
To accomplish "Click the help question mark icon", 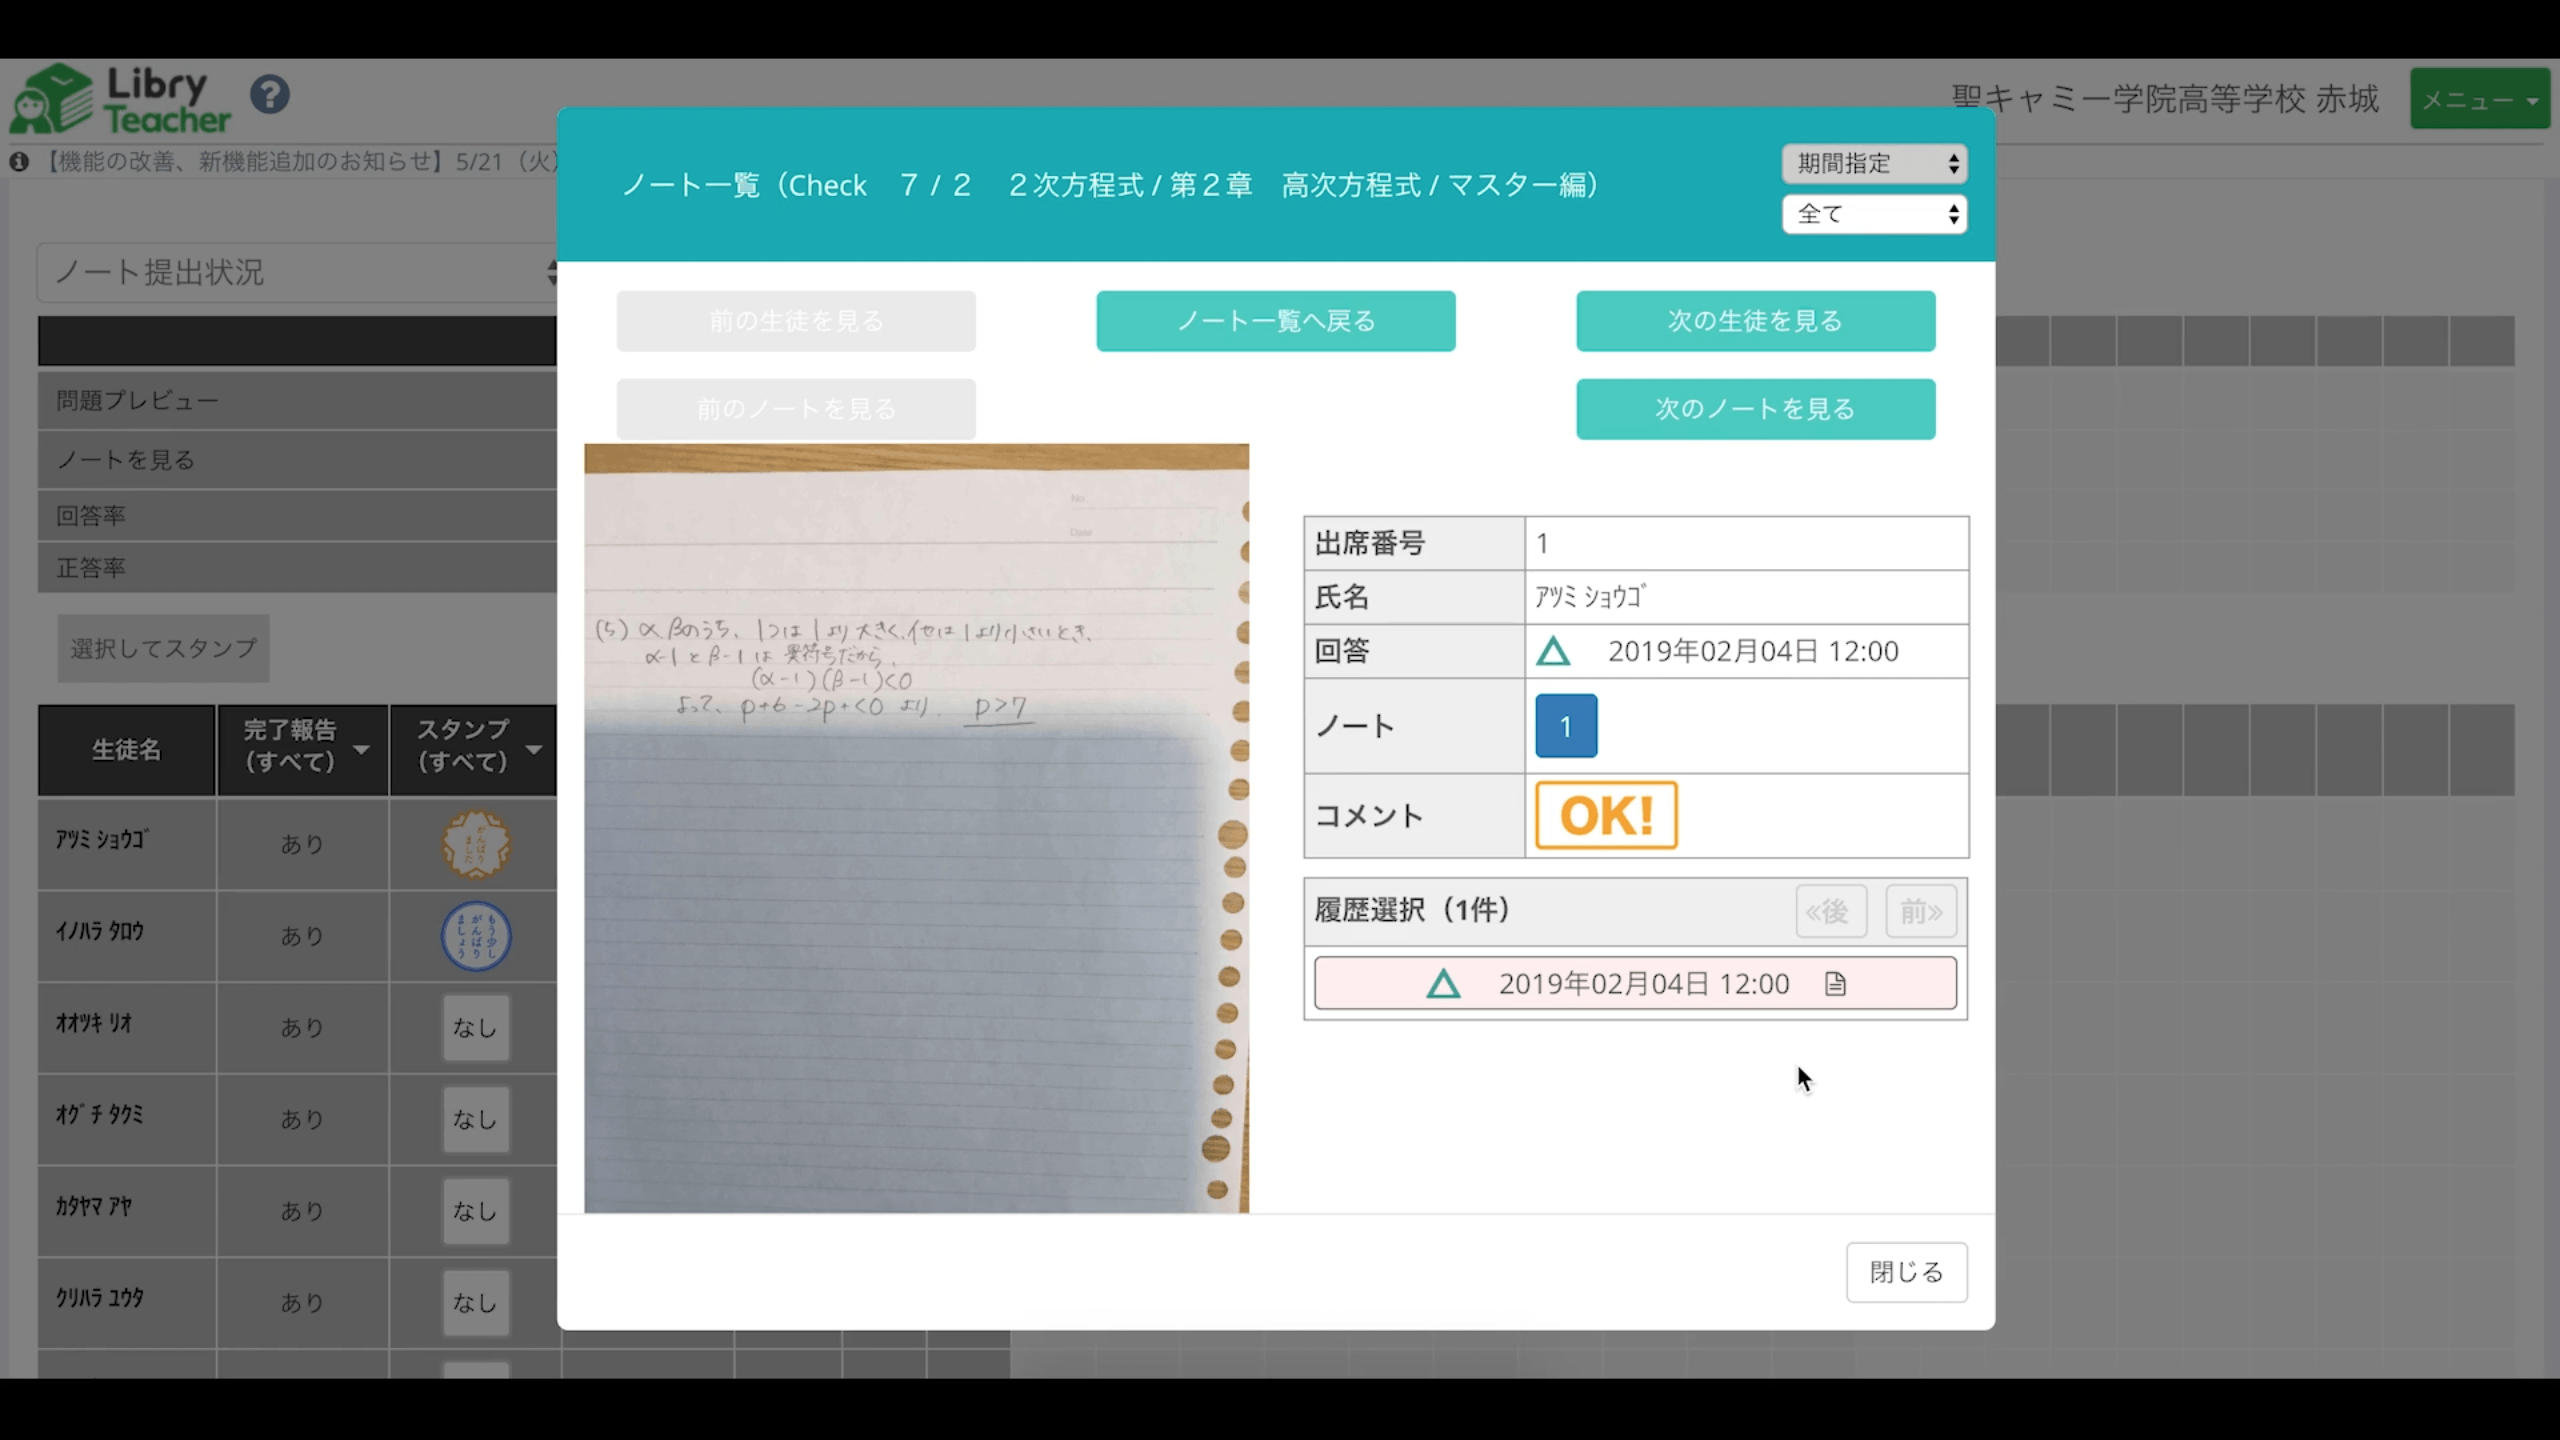I will (270, 96).
